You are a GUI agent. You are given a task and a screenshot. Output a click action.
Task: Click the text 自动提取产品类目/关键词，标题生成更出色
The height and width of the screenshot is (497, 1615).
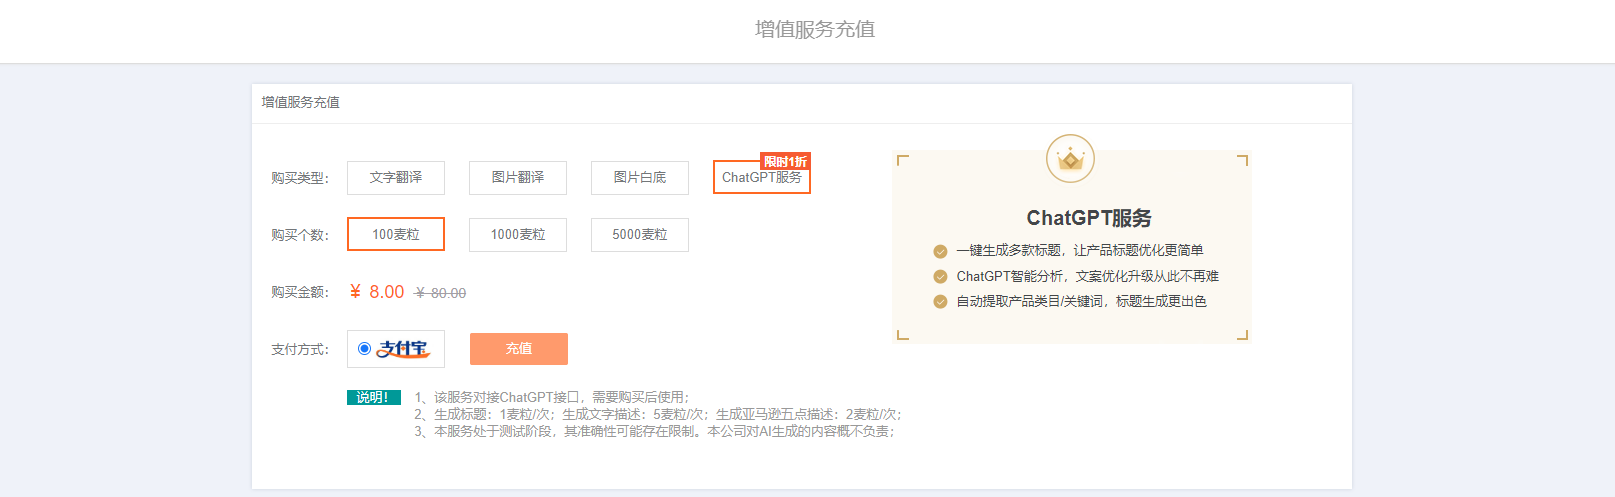1082,301
